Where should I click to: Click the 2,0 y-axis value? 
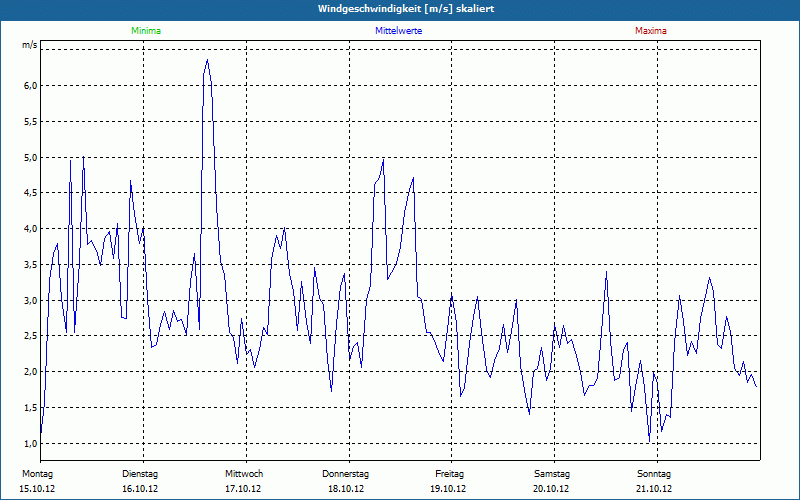pos(31,371)
